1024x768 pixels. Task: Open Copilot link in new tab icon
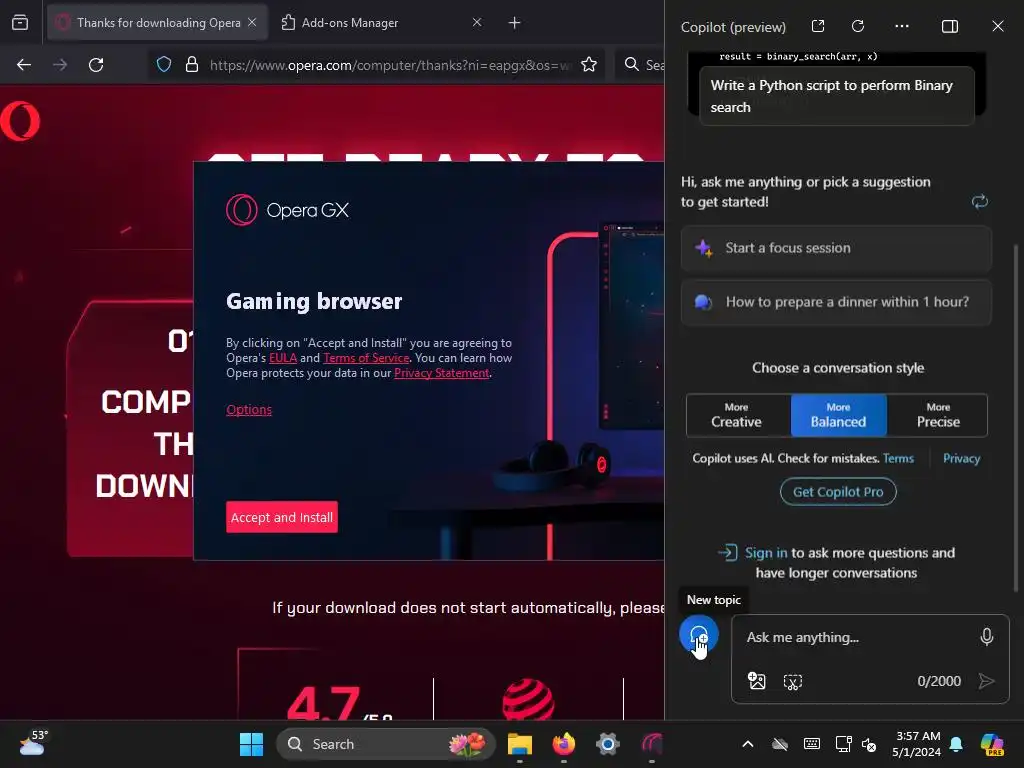(818, 26)
